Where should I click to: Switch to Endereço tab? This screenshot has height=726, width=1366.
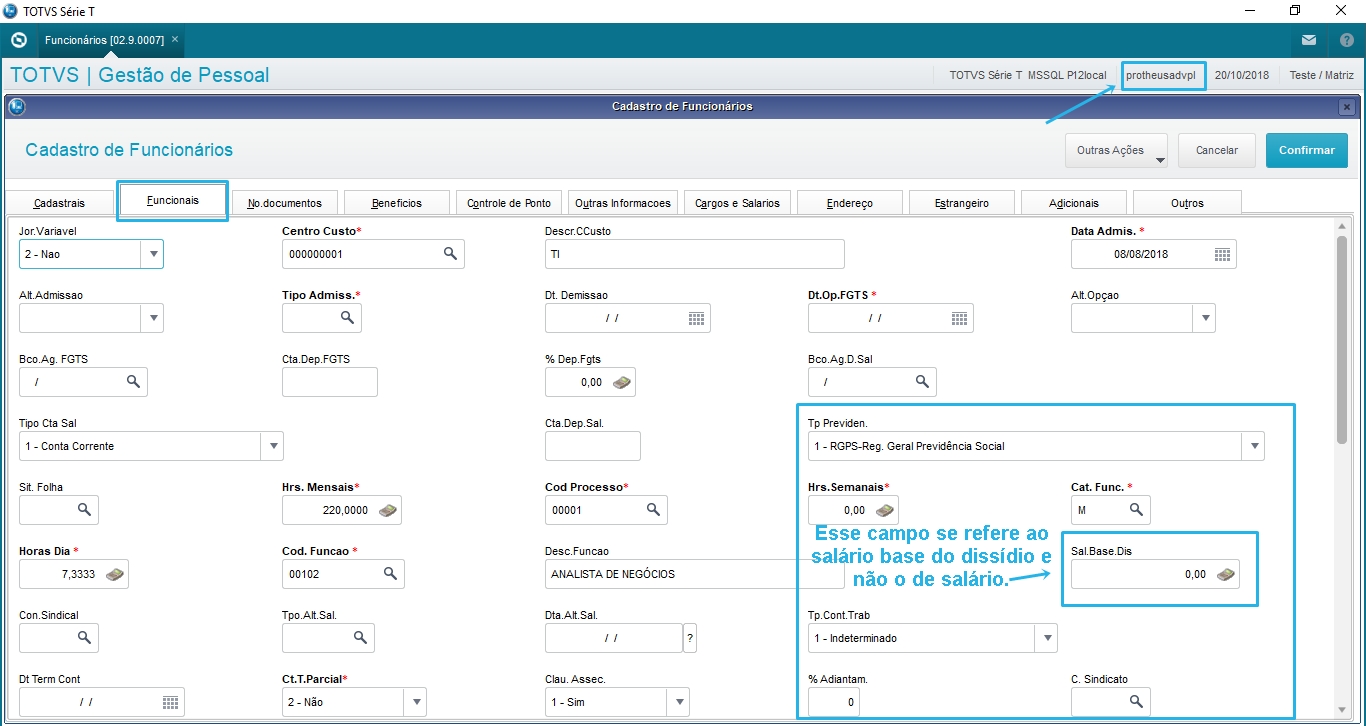click(x=850, y=203)
